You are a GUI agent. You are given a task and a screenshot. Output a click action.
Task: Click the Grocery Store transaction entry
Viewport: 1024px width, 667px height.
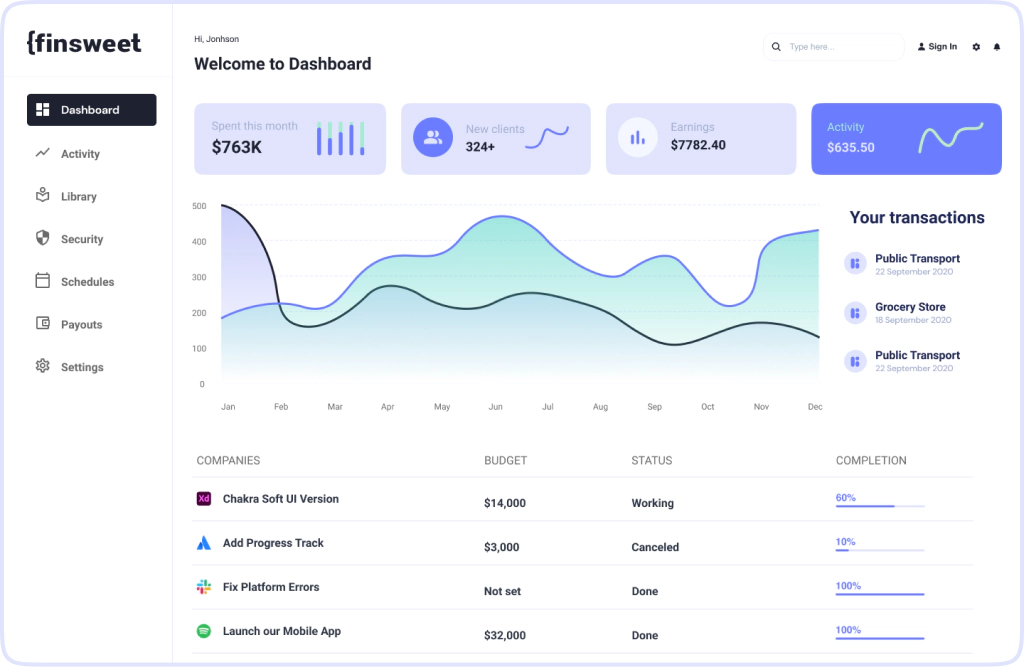point(910,312)
